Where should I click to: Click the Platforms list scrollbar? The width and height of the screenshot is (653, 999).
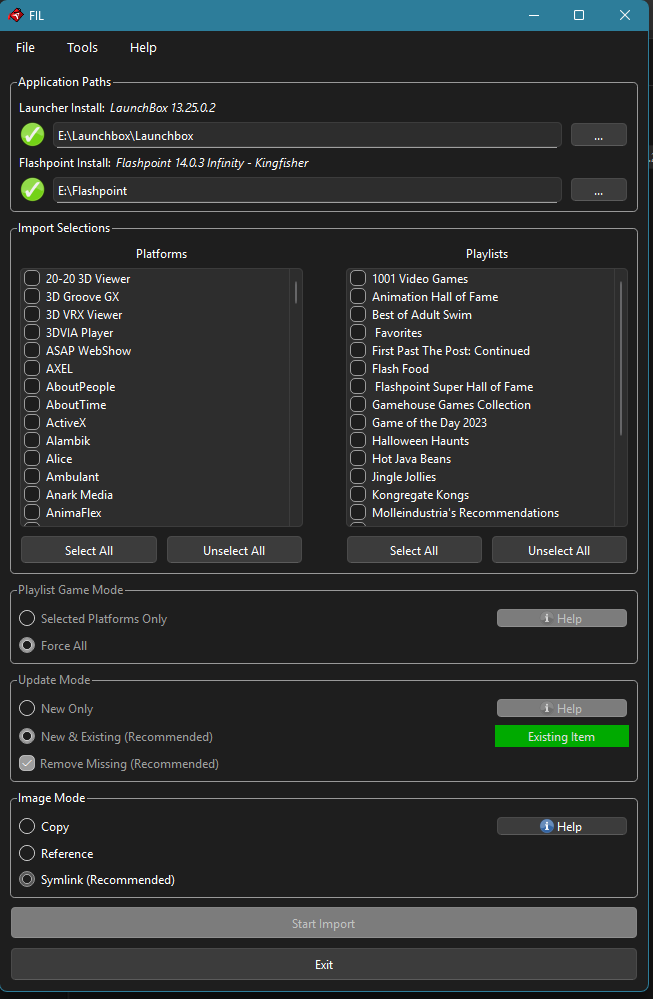tap(295, 292)
